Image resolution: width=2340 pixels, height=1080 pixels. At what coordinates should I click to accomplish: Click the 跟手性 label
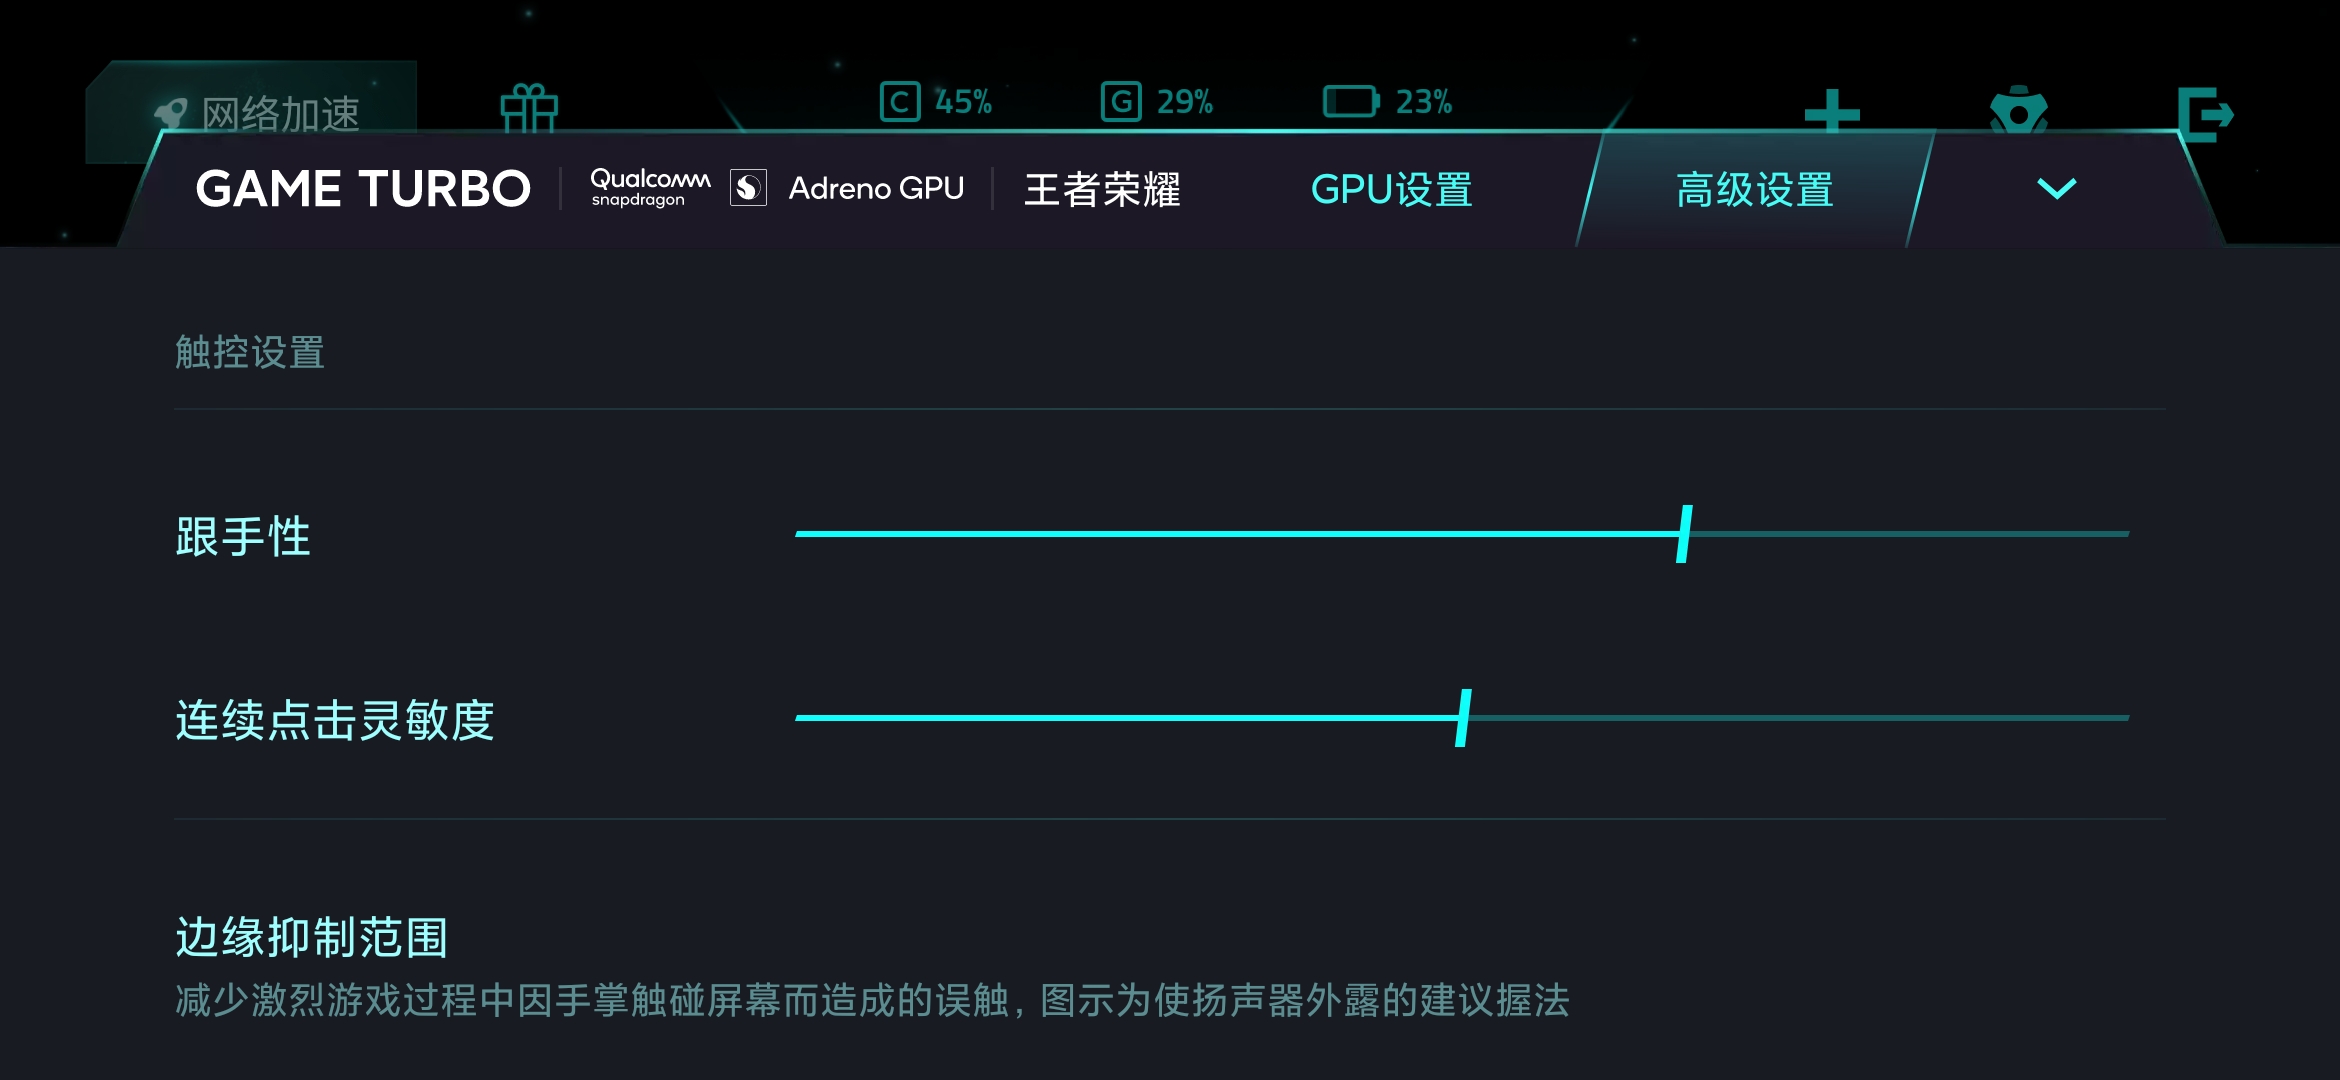[243, 536]
